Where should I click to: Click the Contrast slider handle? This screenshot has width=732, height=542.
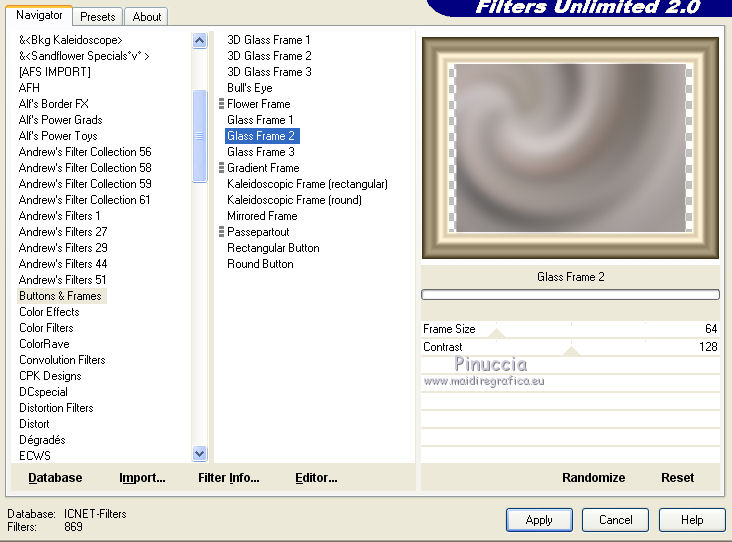571,351
